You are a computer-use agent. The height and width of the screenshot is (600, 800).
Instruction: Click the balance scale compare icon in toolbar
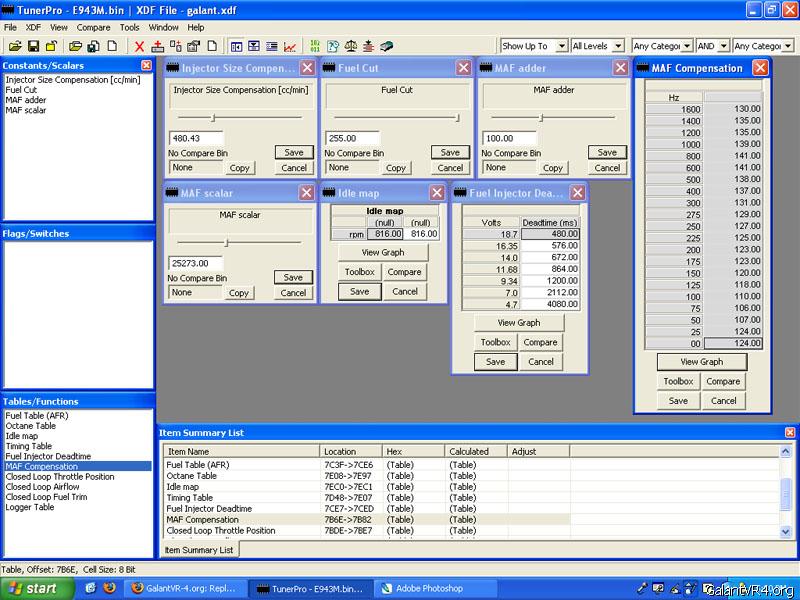pyautogui.click(x=350, y=46)
